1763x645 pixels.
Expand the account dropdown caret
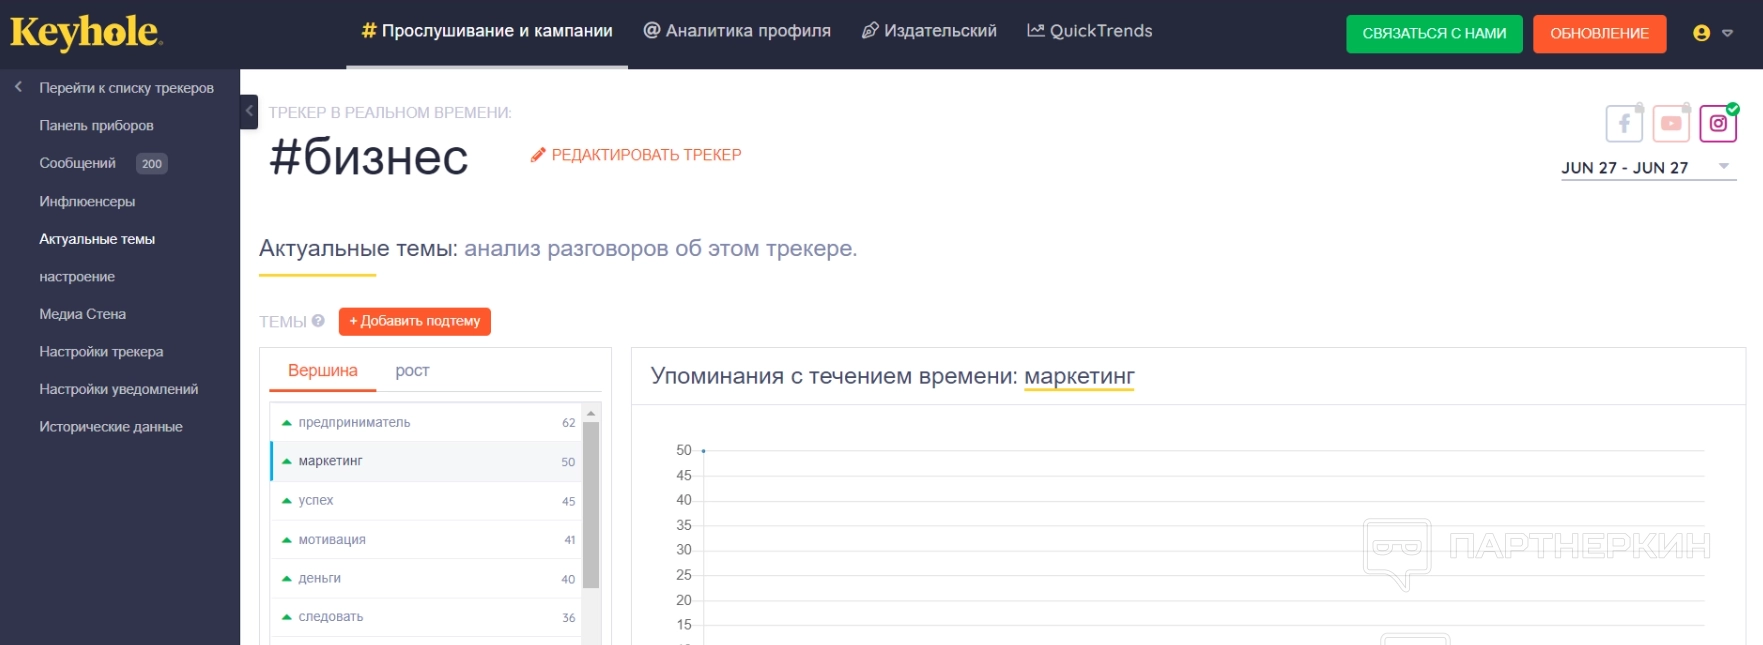(x=1727, y=33)
